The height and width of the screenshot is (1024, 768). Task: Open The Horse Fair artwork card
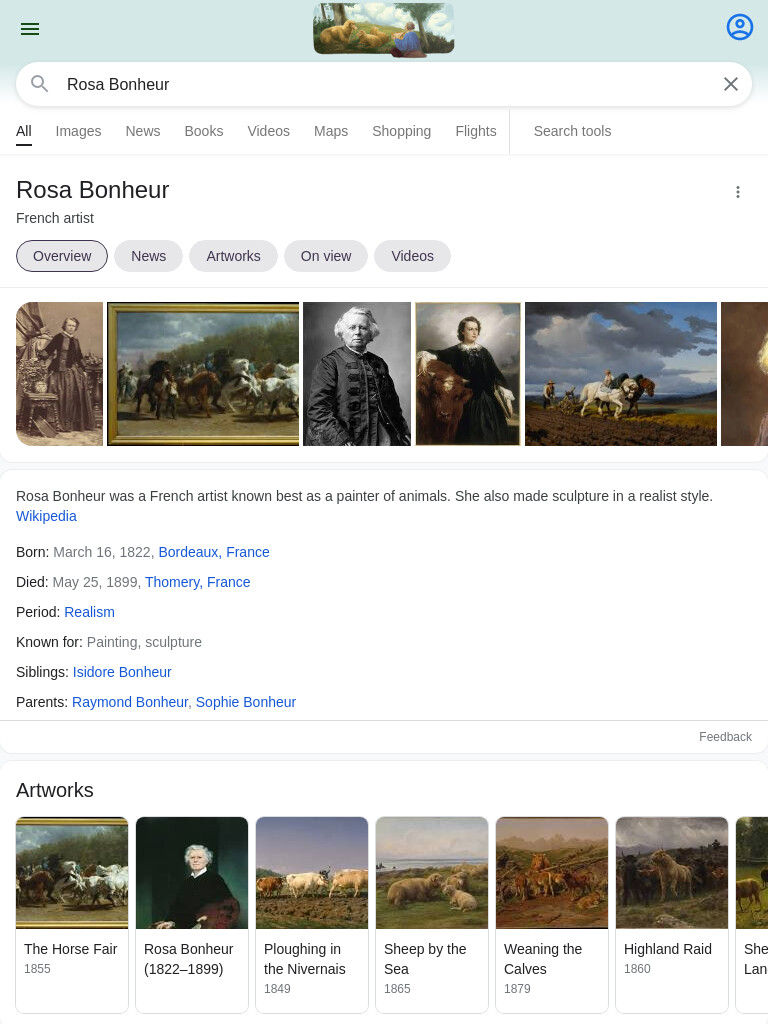point(72,914)
